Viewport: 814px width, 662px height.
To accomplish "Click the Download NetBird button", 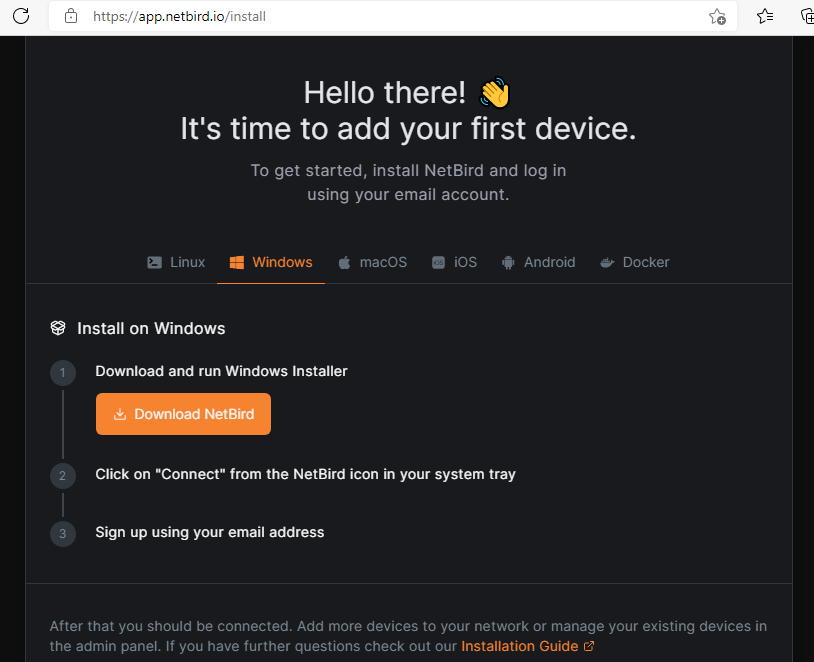I will point(183,414).
